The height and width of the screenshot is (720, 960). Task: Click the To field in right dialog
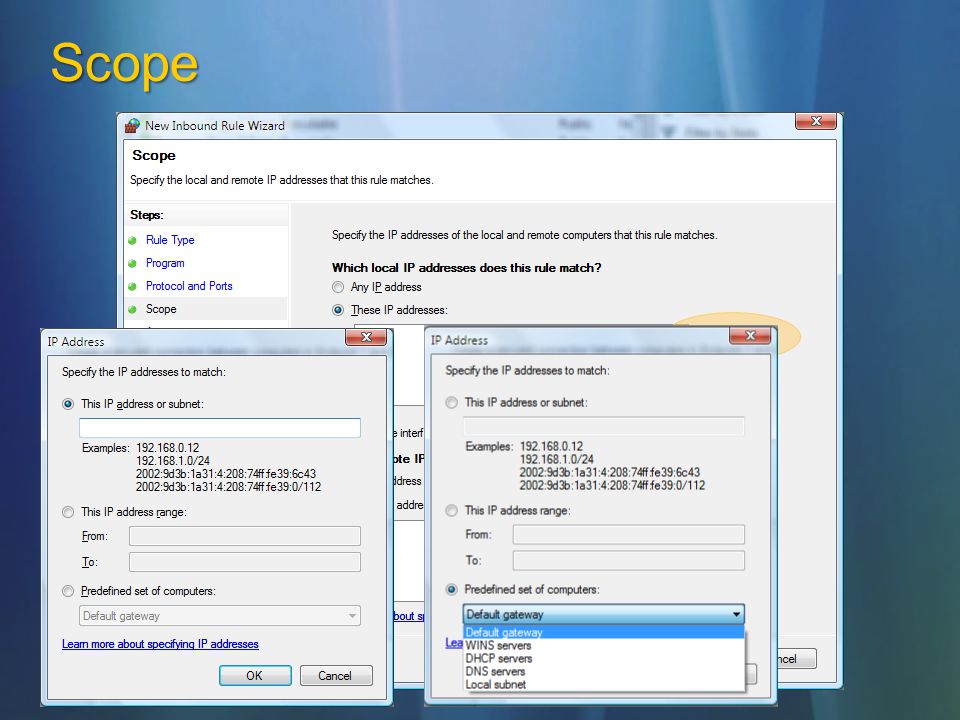629,560
